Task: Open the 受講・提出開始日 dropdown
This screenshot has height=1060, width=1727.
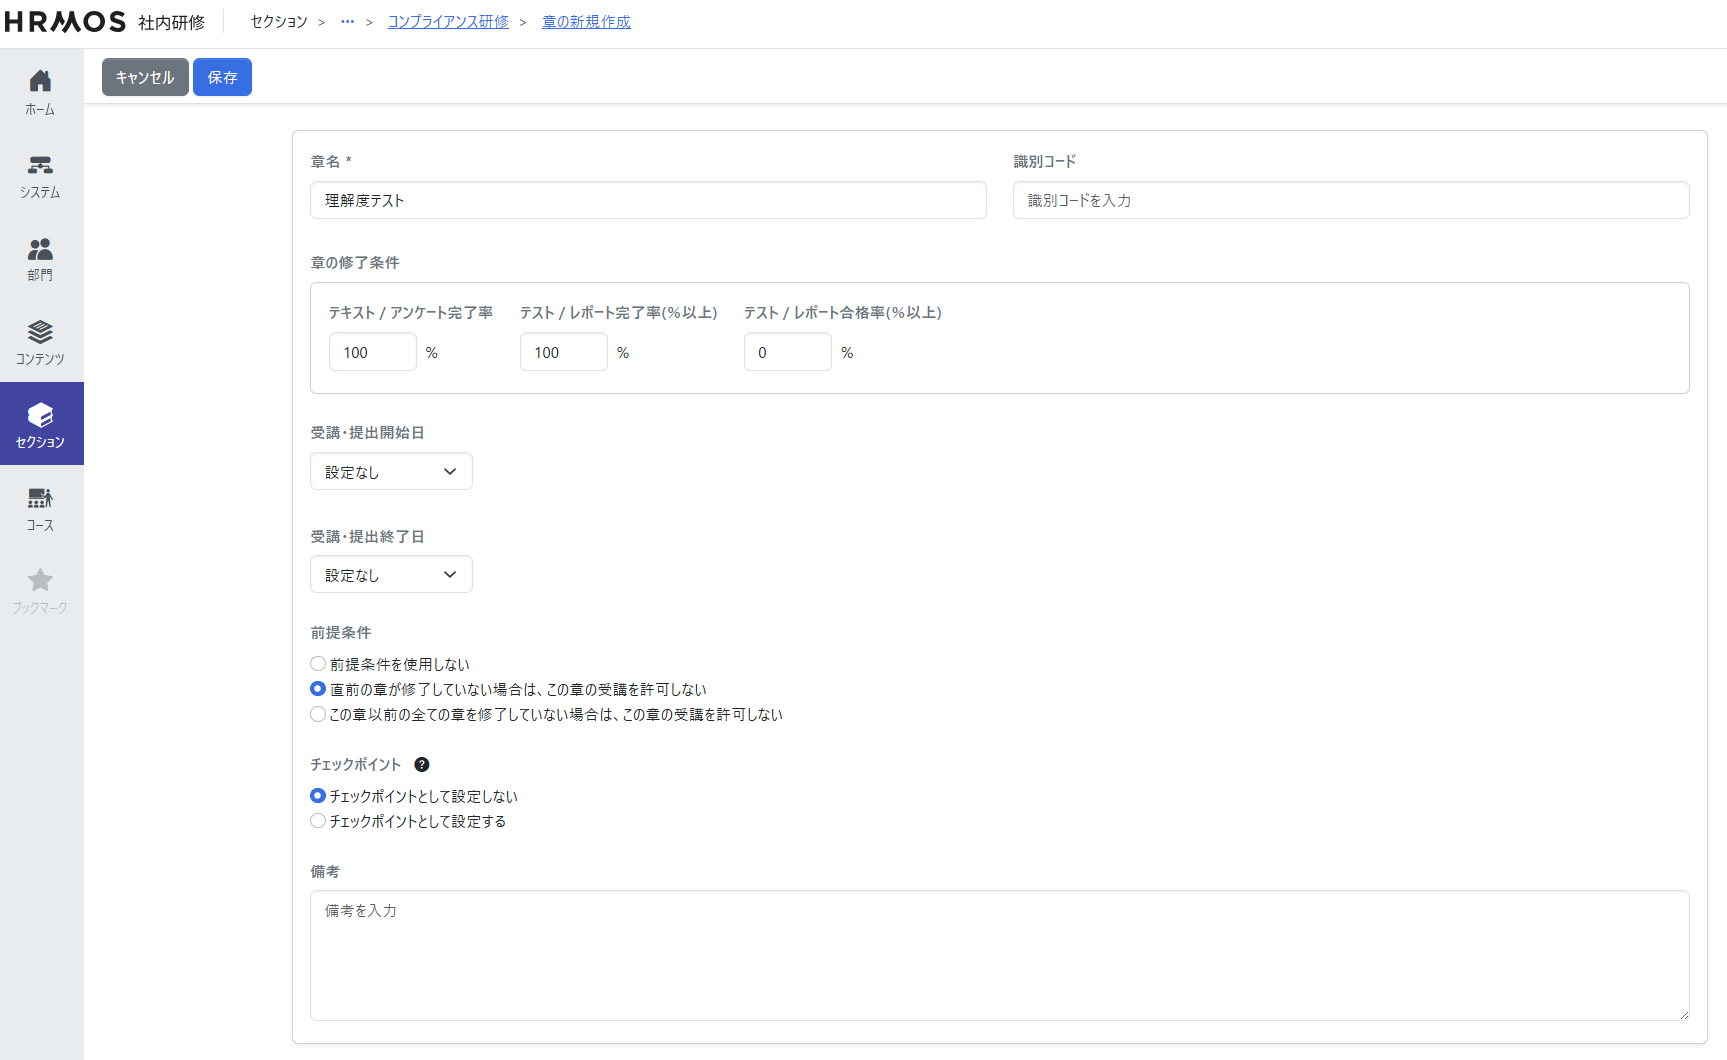Action: pyautogui.click(x=391, y=472)
